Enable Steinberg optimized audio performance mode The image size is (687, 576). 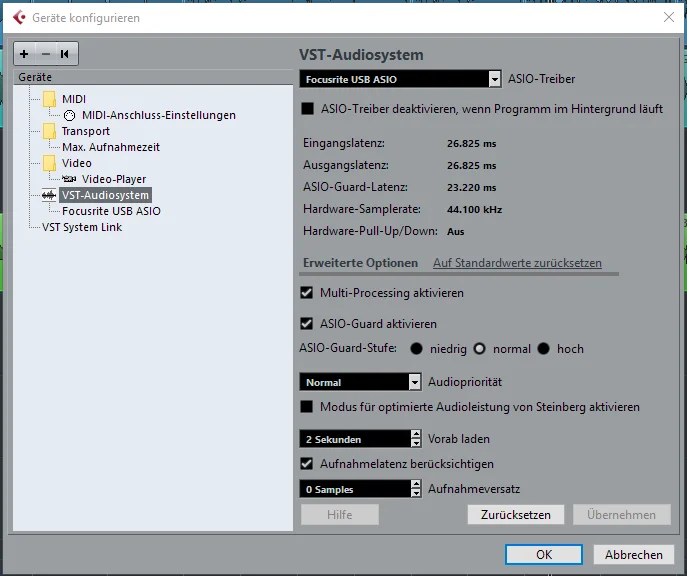308,407
